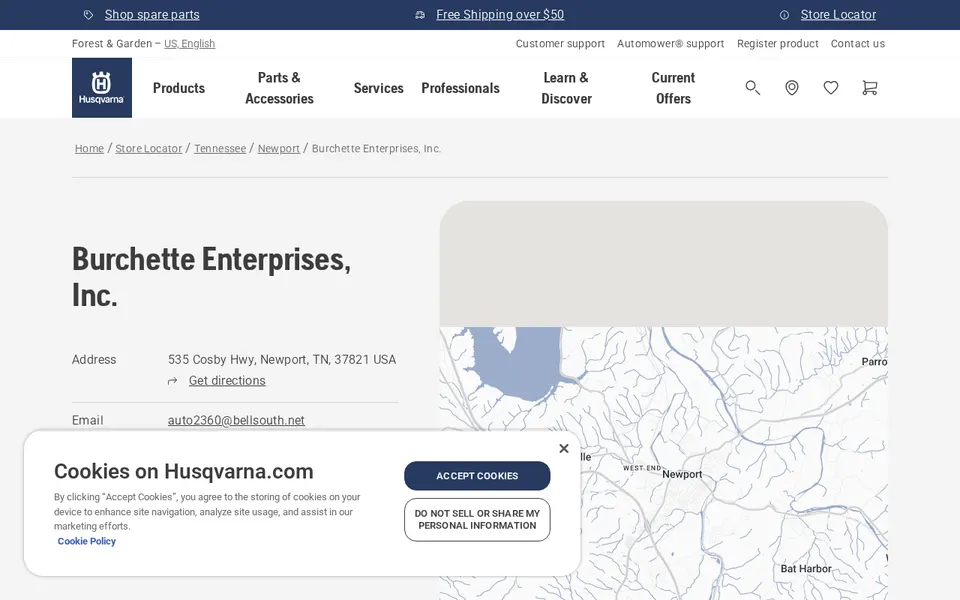Click the Newport label on the map
This screenshot has height=600, width=960.
click(682, 474)
